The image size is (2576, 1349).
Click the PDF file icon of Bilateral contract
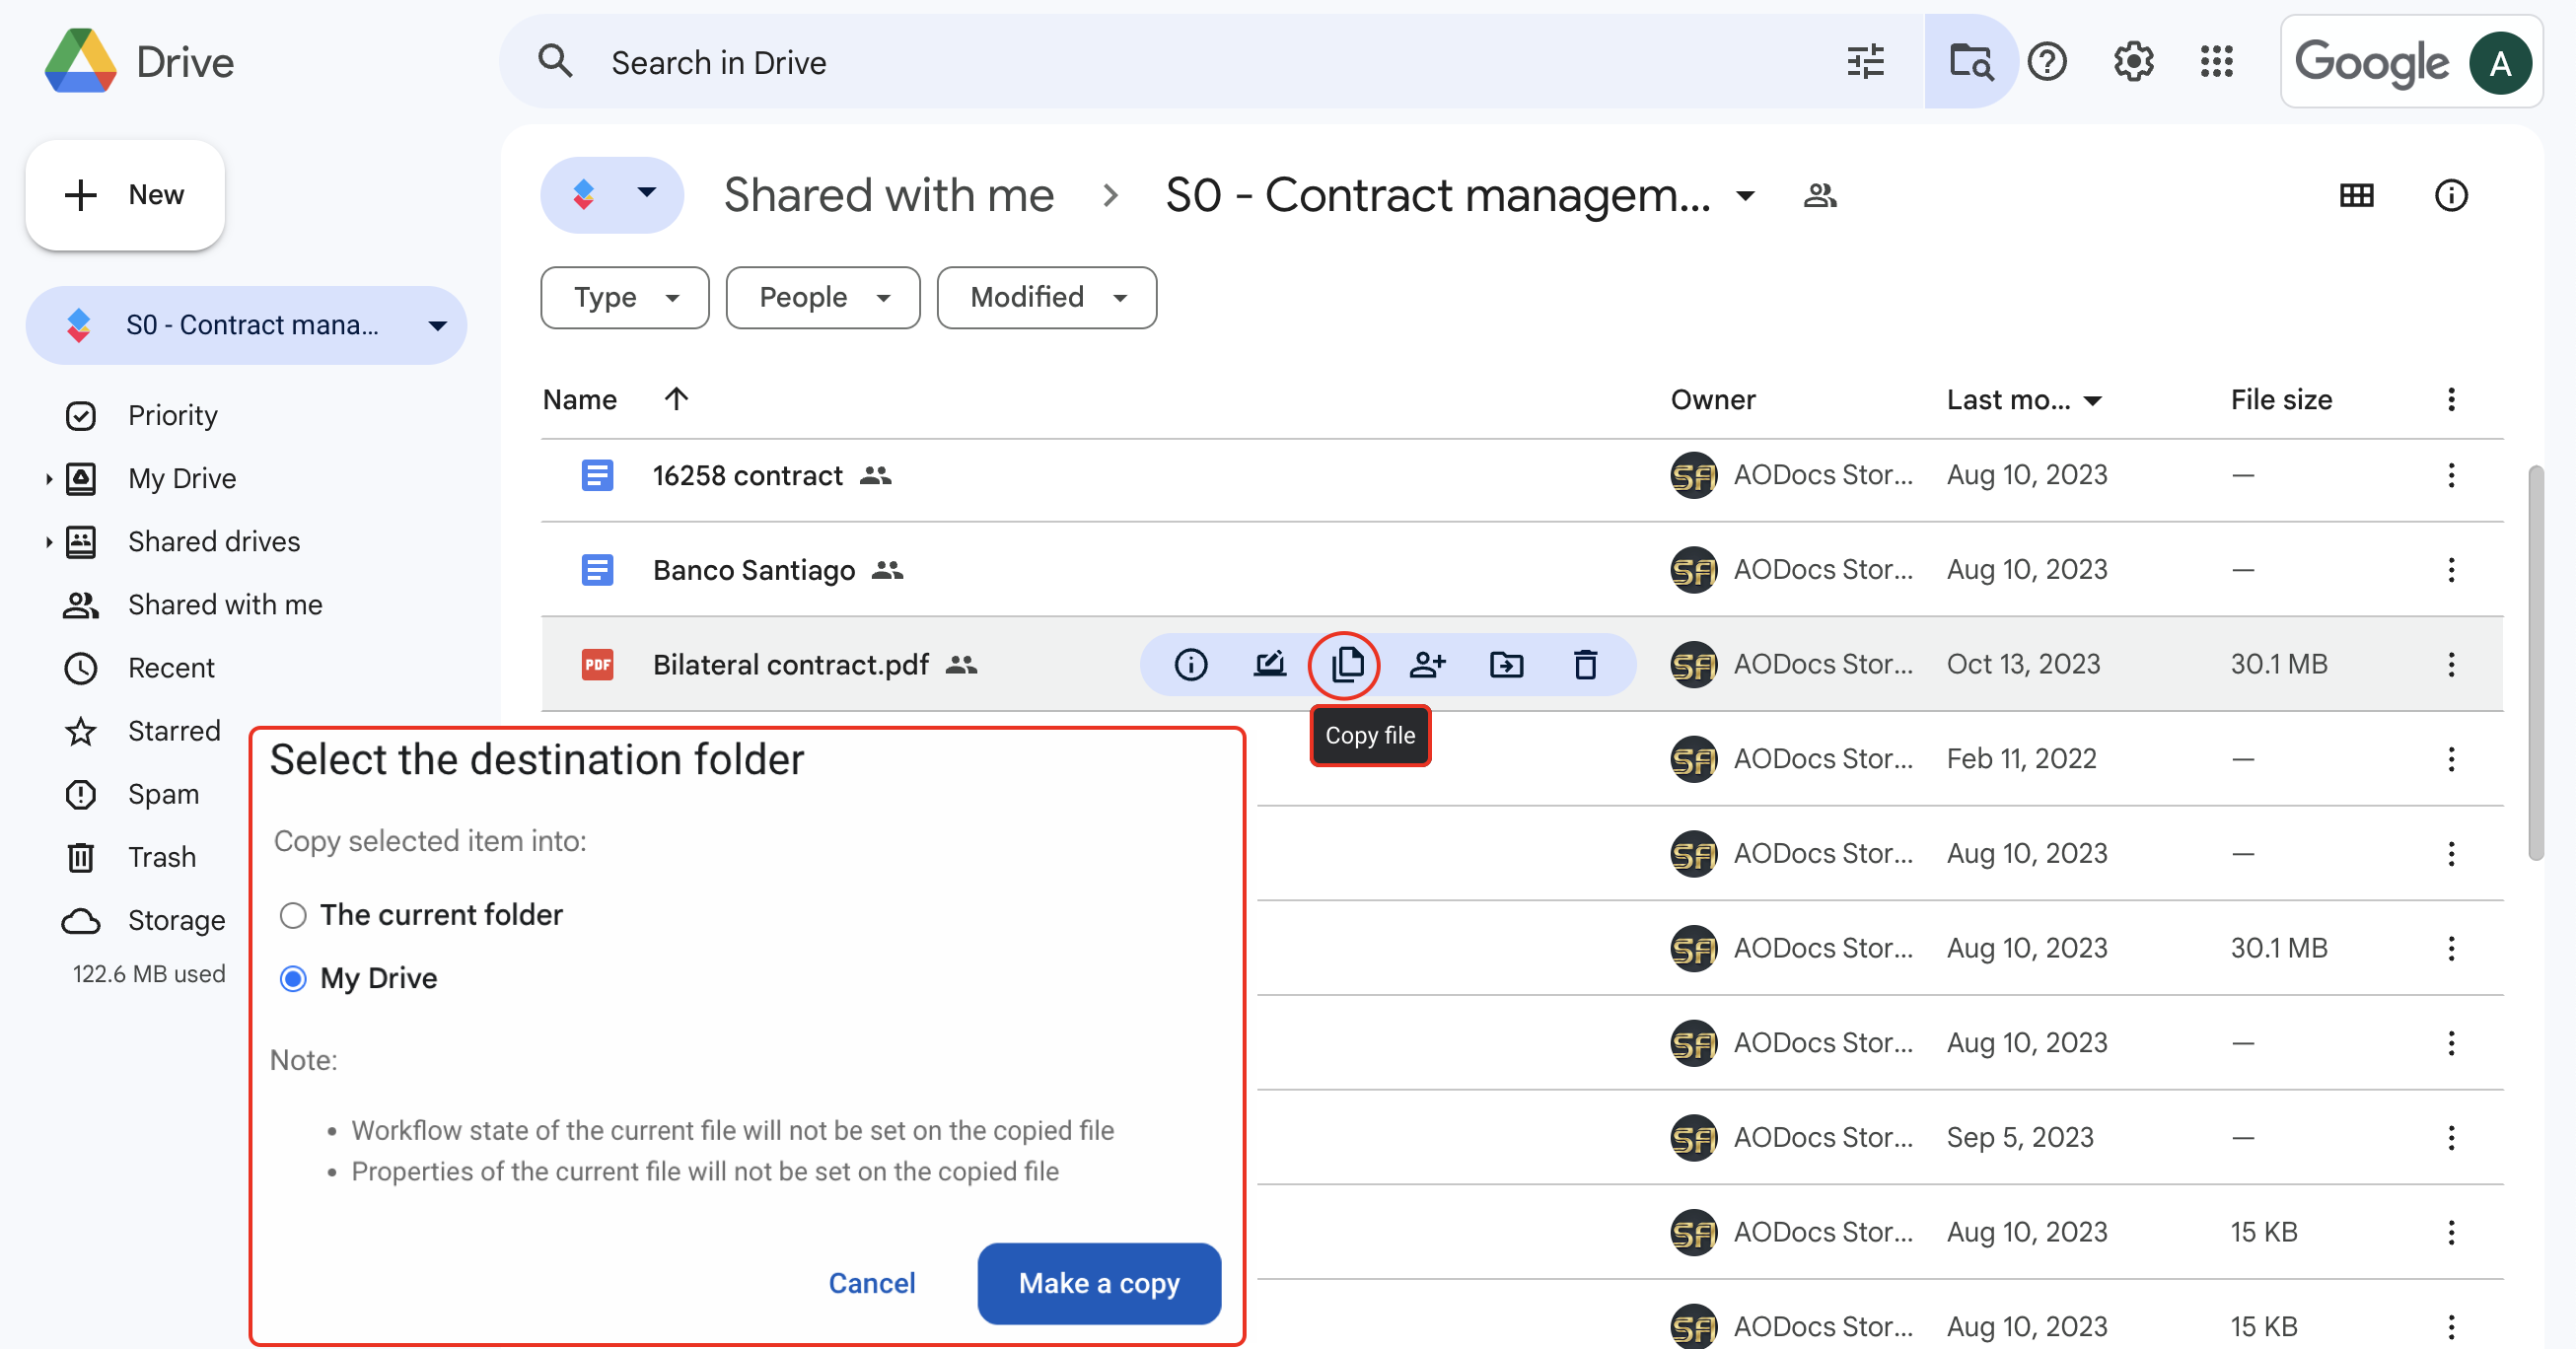(x=597, y=664)
